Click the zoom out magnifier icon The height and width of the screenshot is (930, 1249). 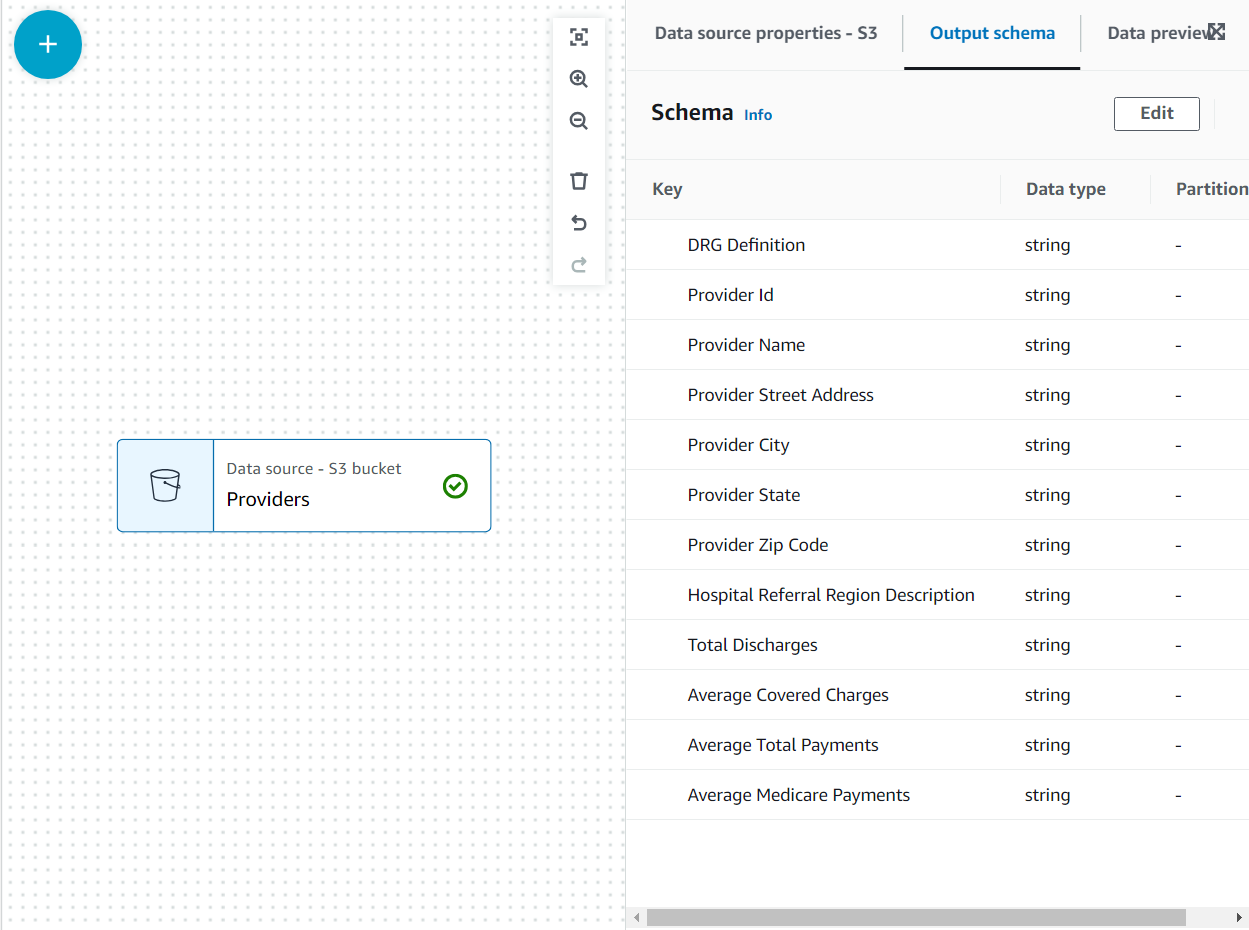pos(579,121)
